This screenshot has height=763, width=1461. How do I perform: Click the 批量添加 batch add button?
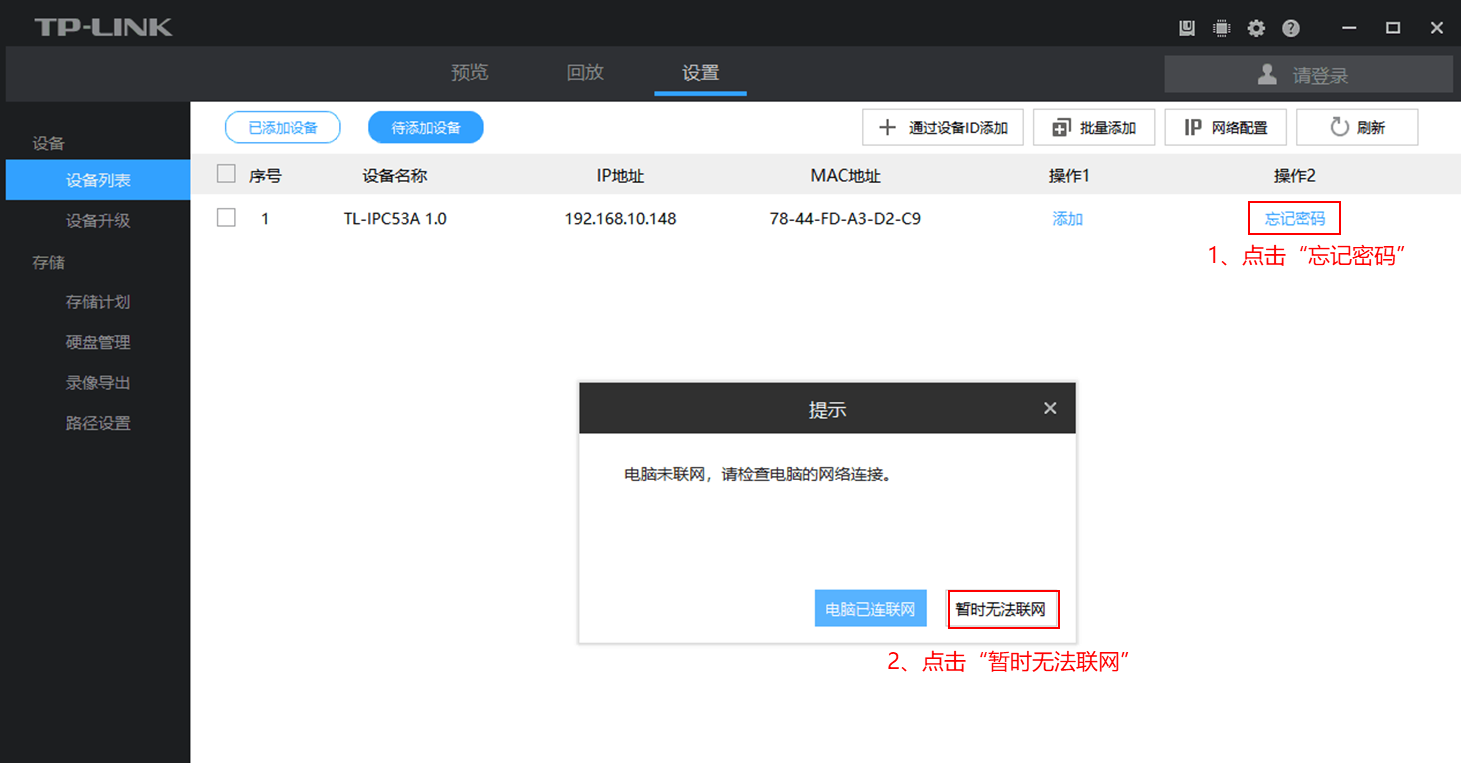coord(1094,128)
